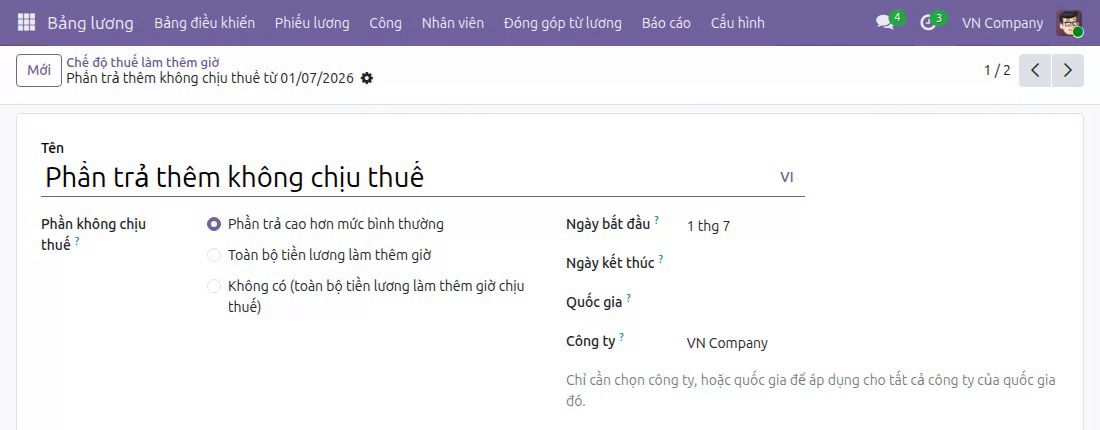Select Toàn bộ tiền lương làm thêm giờ option
Image resolution: width=1100 pixels, height=430 pixels.
pos(214,255)
